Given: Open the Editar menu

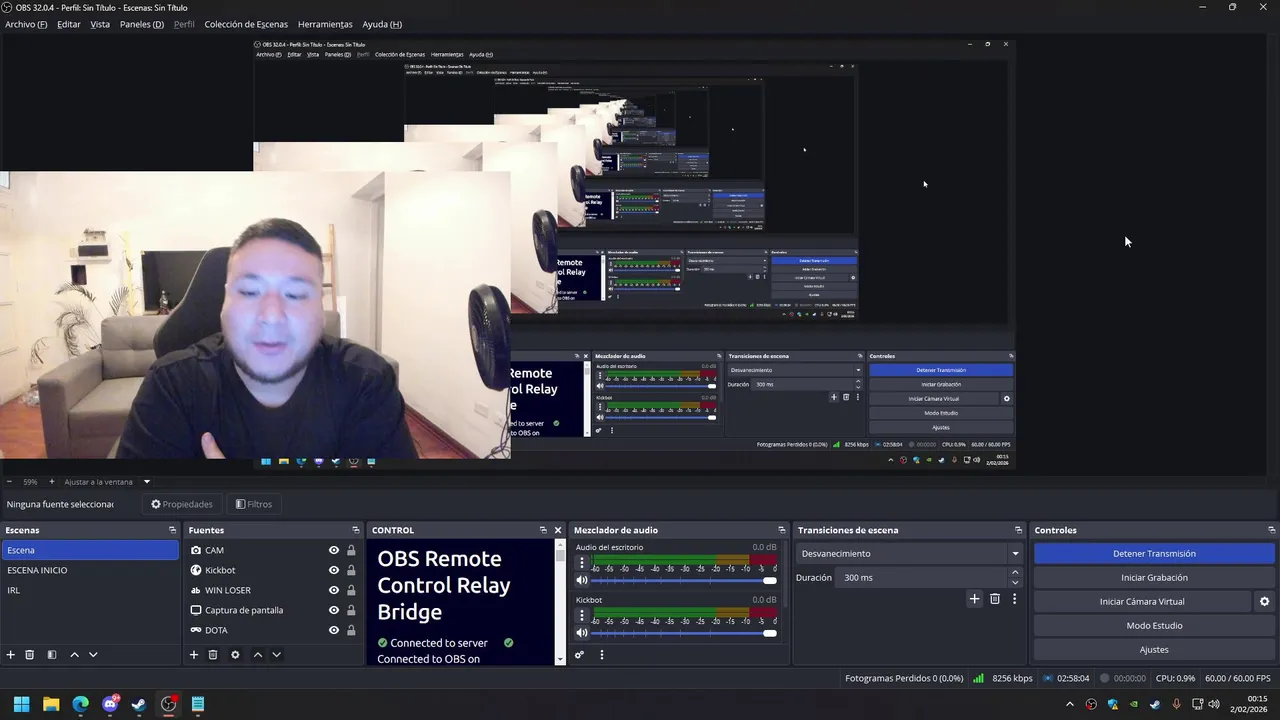Looking at the screenshot, I should coord(69,24).
